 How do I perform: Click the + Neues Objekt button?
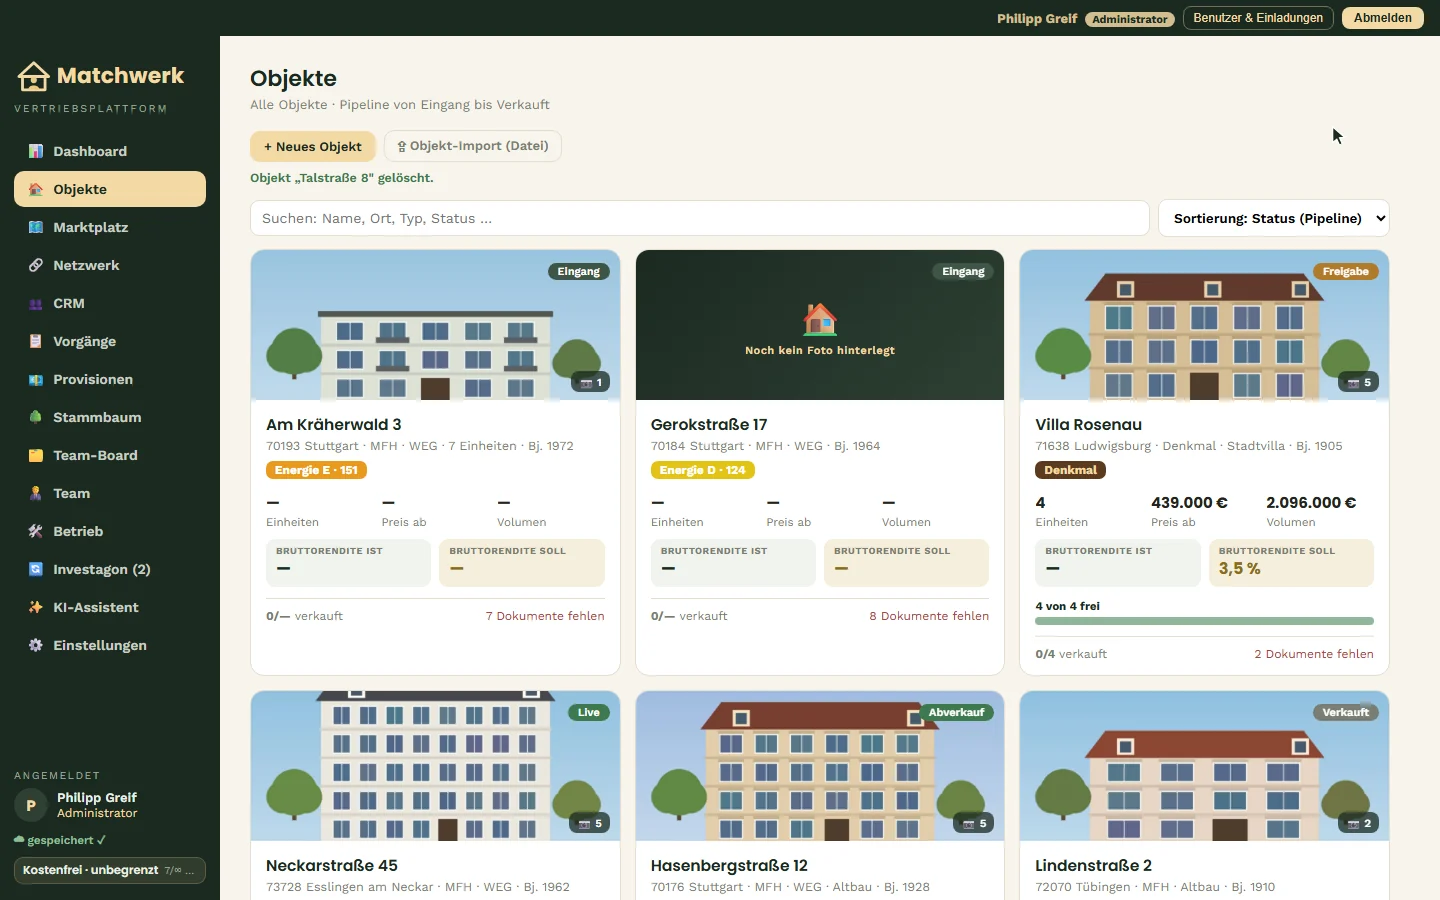click(313, 146)
